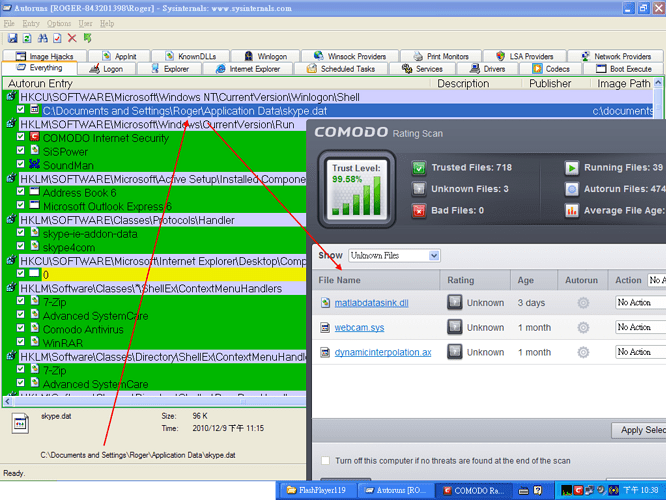Click the Properties toolbar icon

(57, 38)
